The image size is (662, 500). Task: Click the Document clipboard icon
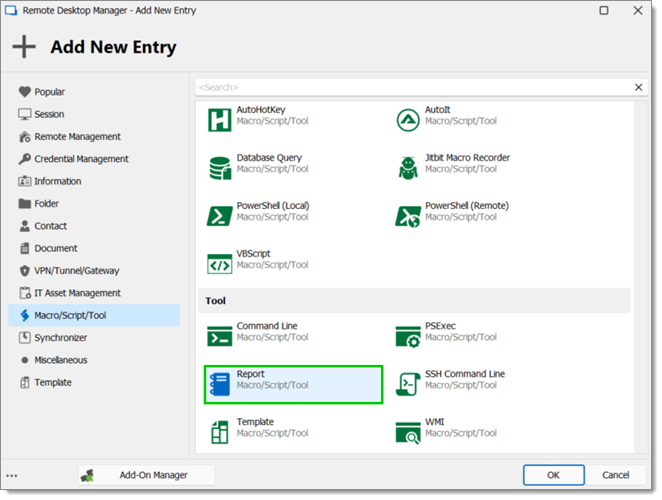[24, 248]
